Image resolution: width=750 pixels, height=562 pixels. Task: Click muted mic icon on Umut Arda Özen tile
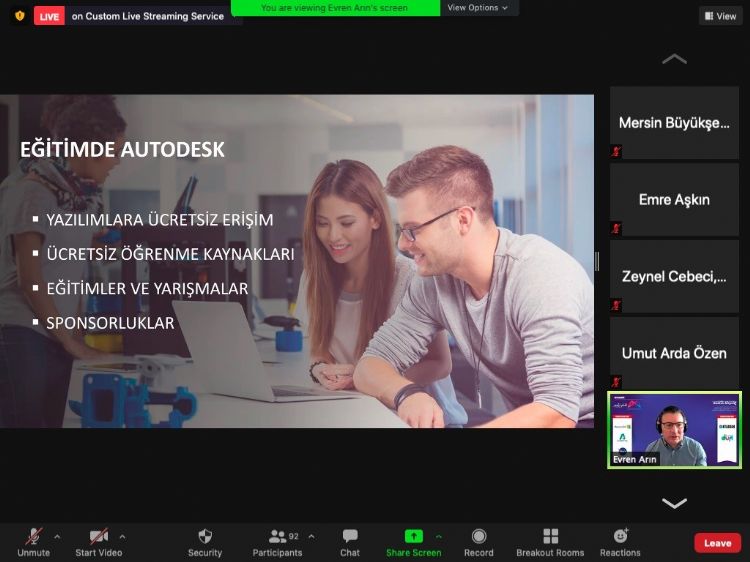(616, 382)
